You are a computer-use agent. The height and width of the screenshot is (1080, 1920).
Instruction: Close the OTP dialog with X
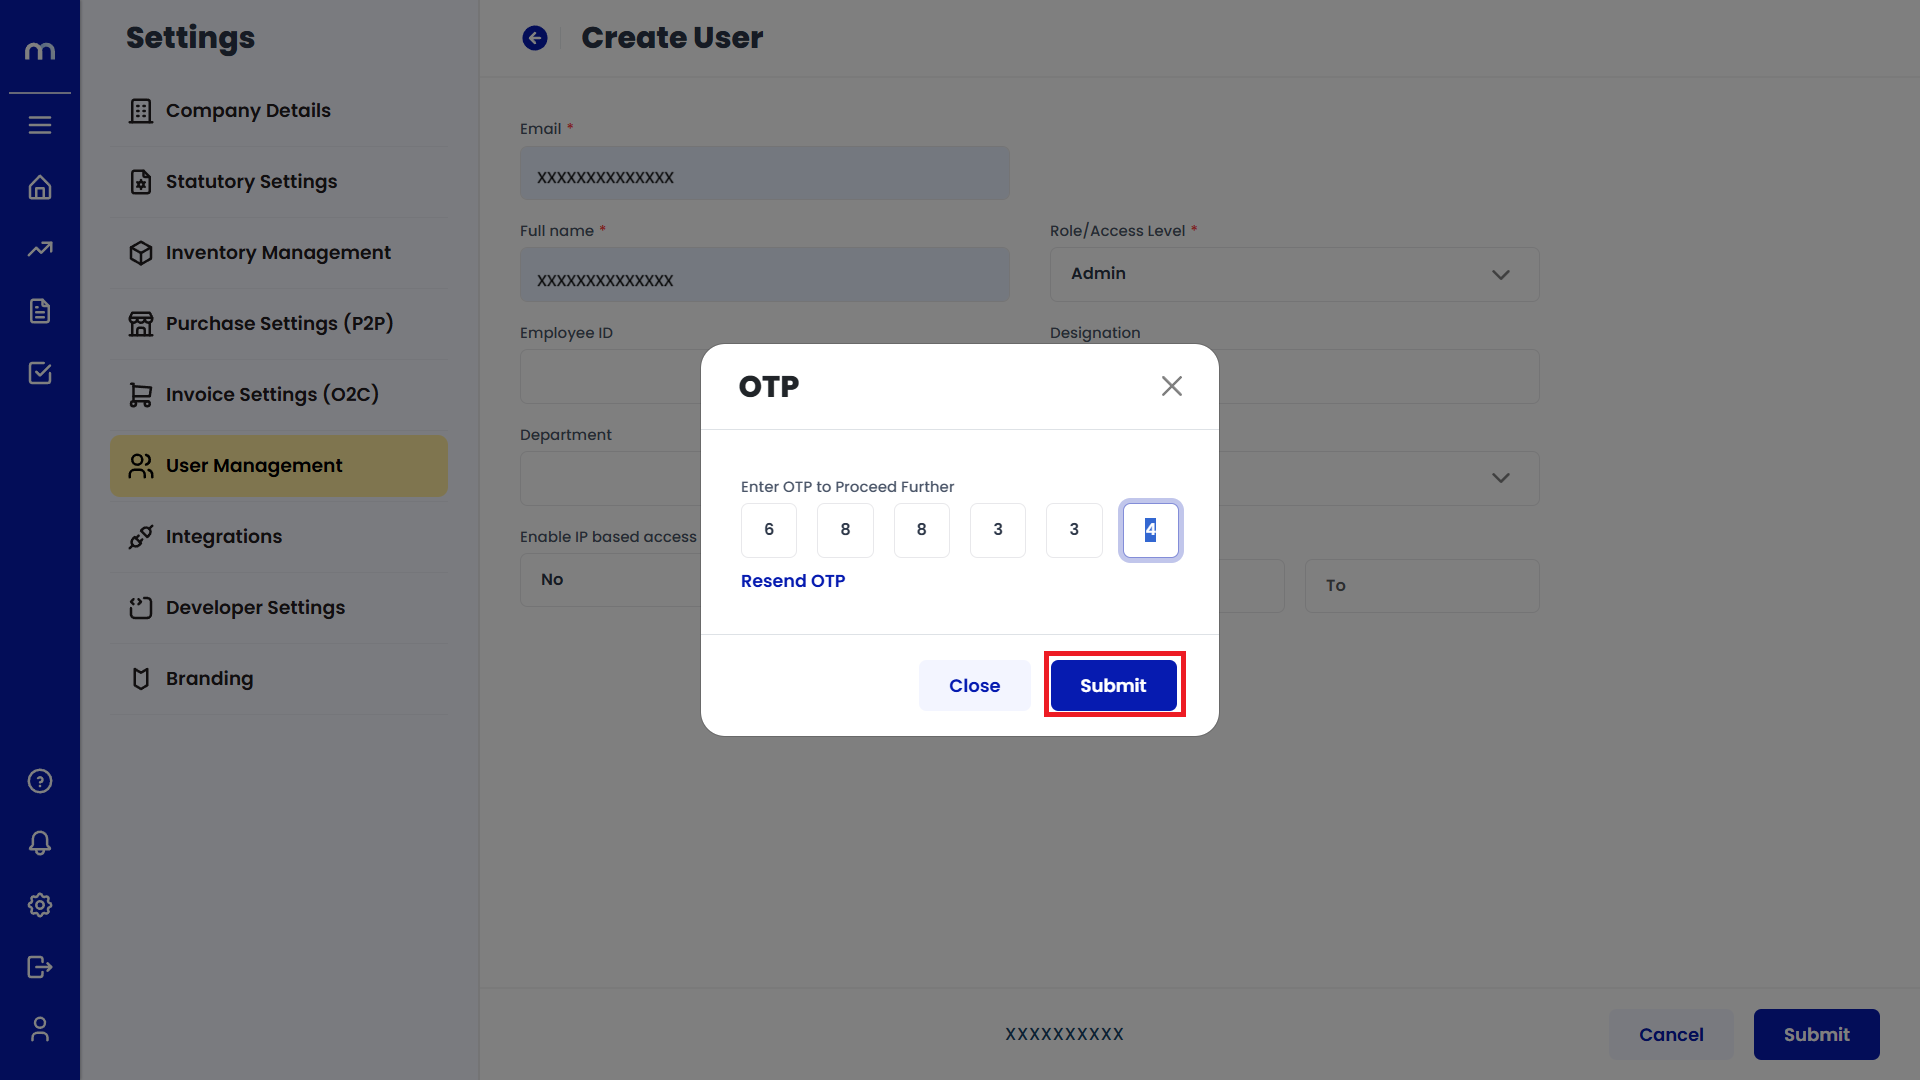(1172, 386)
